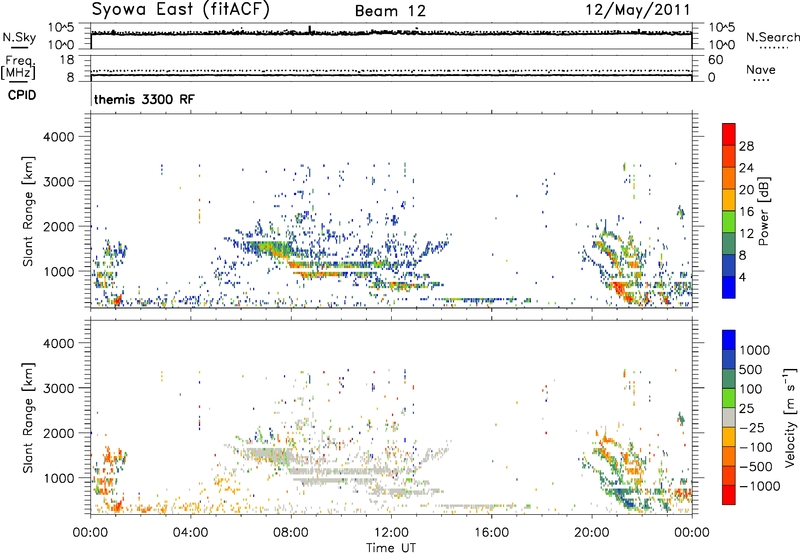Click the "04:00" time tick label
Screen dimensions: 800x554
click(190, 533)
